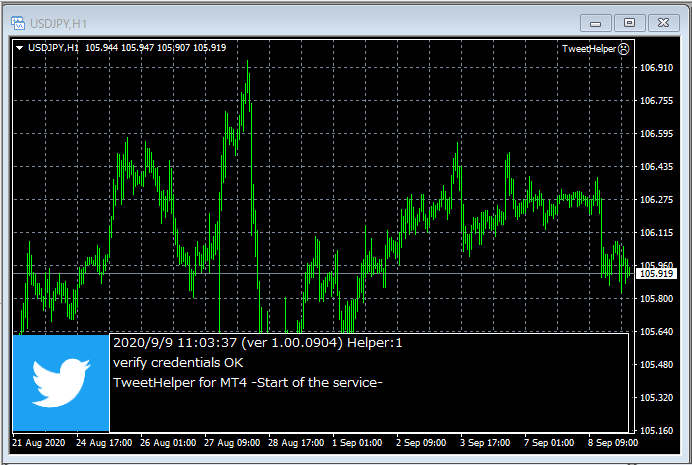Click the 106.115 price scale value
This screenshot has height=465, width=692.
coord(656,232)
